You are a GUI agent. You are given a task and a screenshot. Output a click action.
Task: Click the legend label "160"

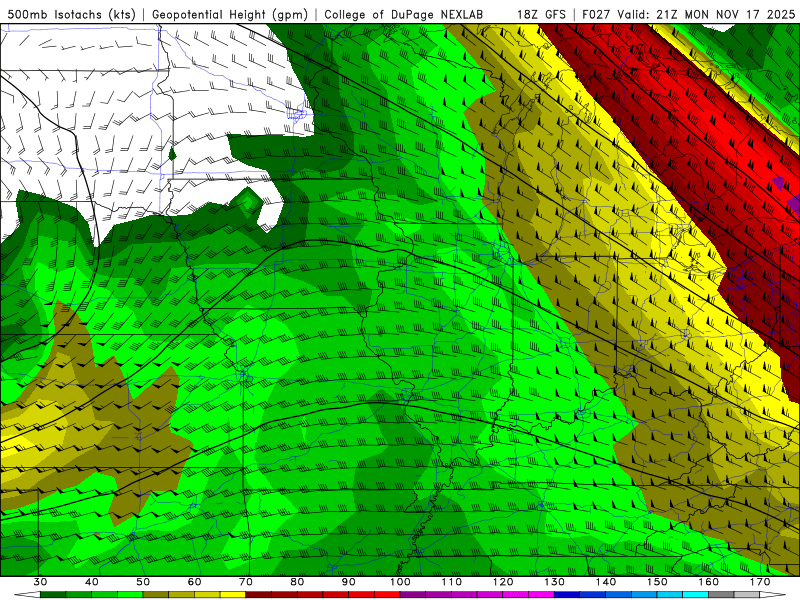[x=709, y=582]
